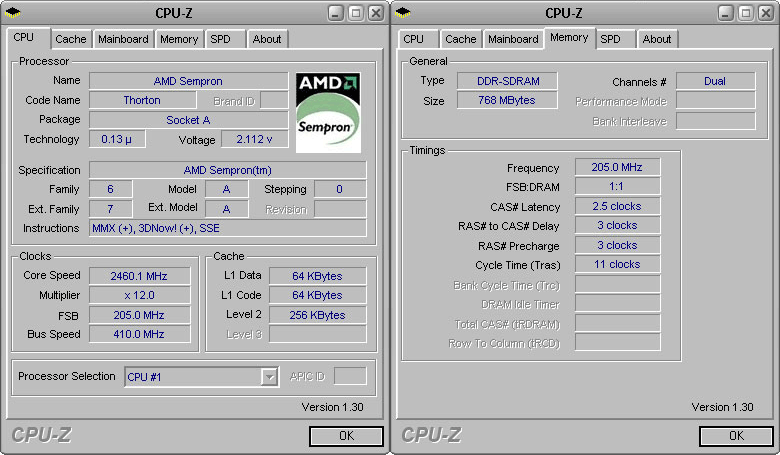Image resolution: width=780 pixels, height=455 pixels.
Task: Close the right CPU-Z window
Action: pos(766,13)
